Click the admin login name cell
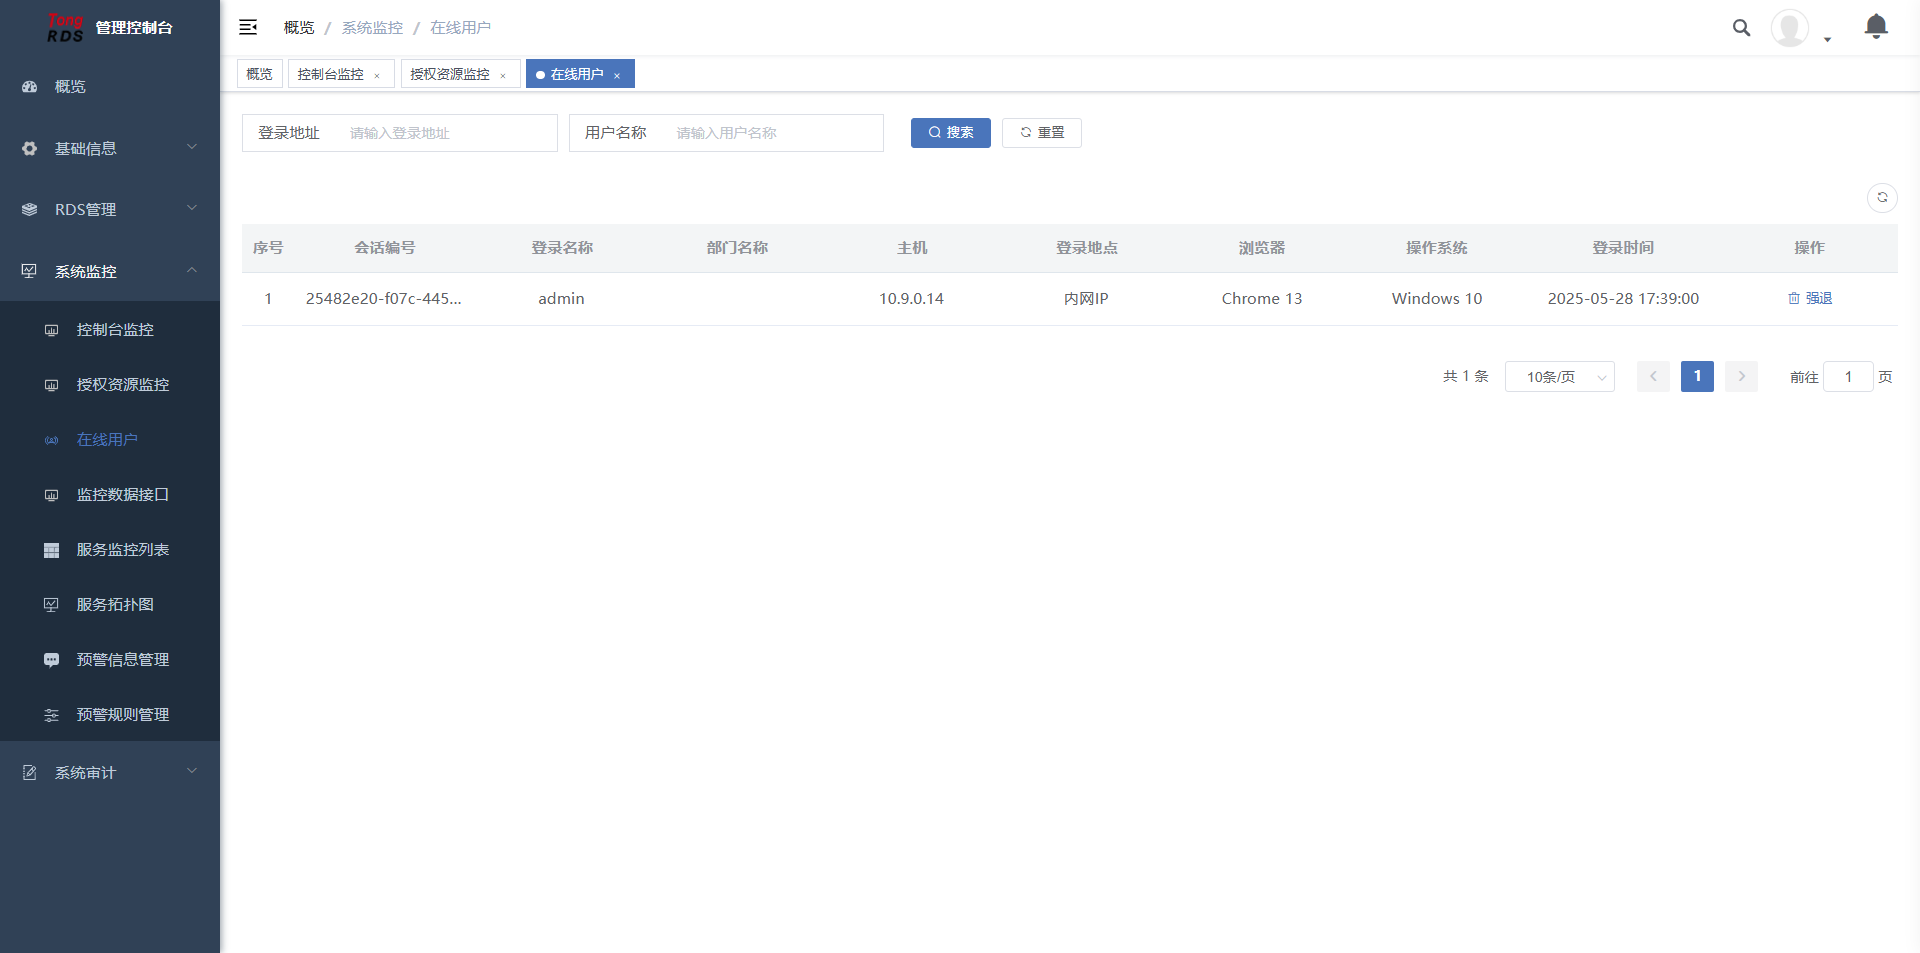 pyautogui.click(x=561, y=299)
